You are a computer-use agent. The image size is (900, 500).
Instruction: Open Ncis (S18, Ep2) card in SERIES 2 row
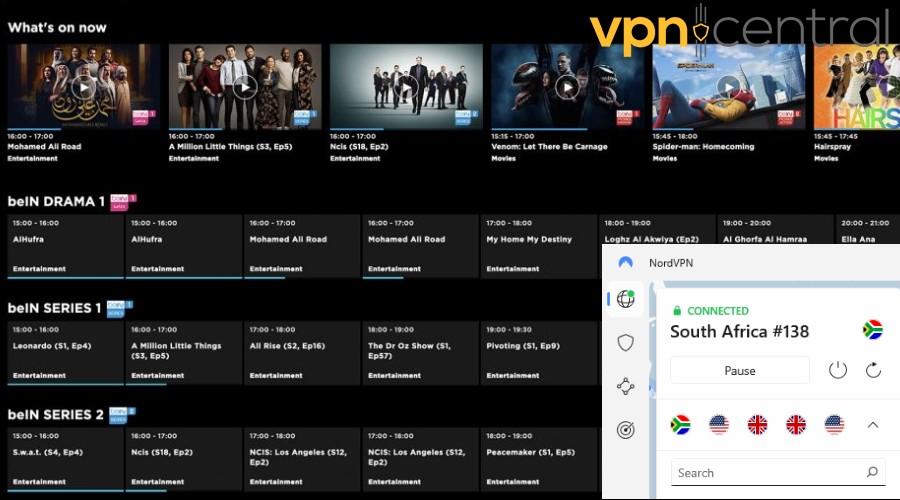[x=184, y=459]
